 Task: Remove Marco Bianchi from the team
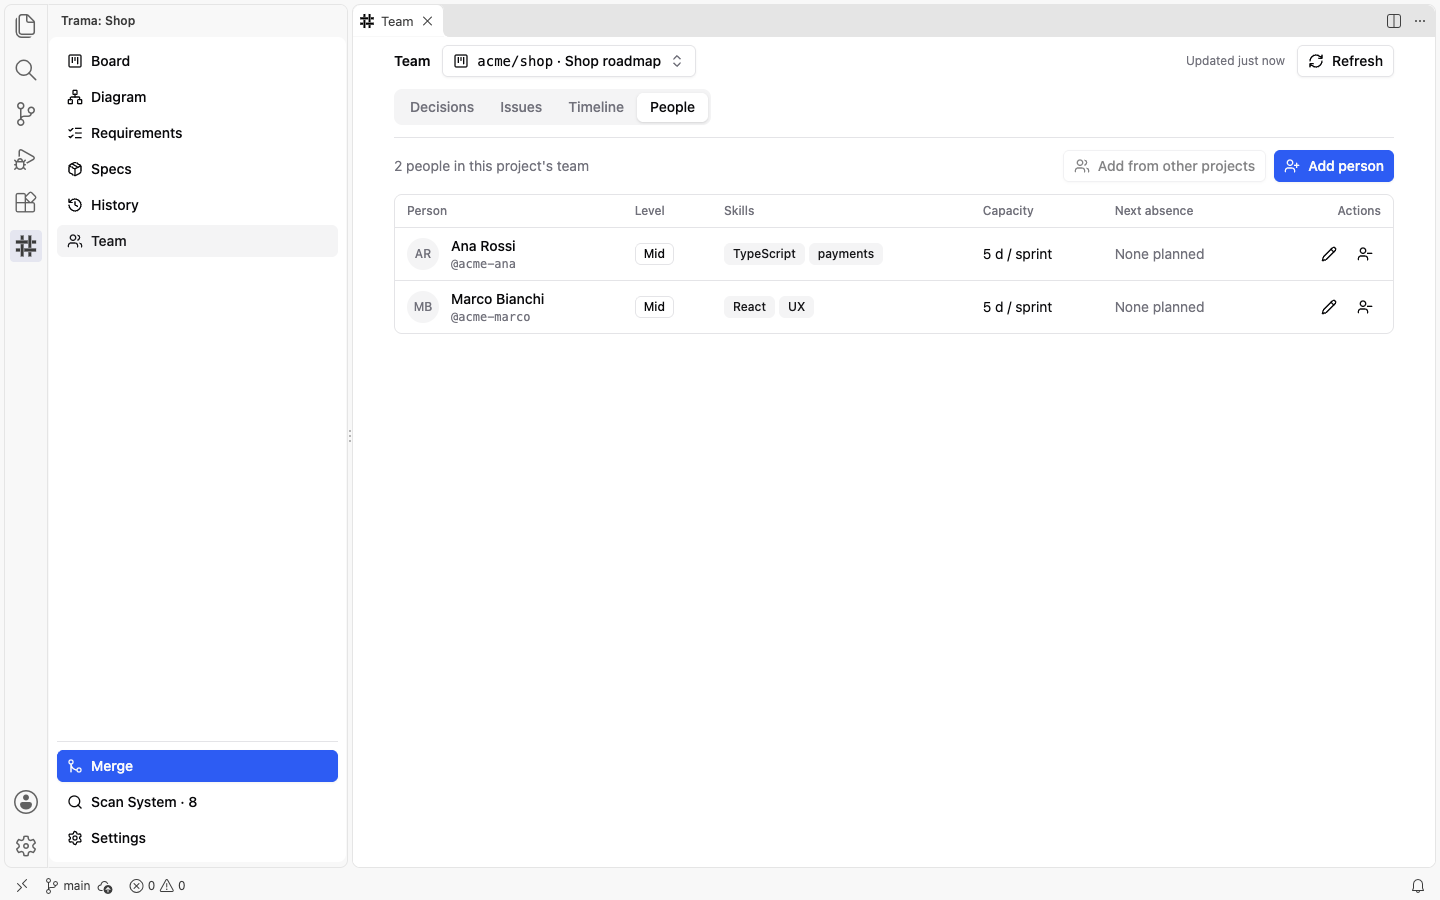pos(1365,307)
